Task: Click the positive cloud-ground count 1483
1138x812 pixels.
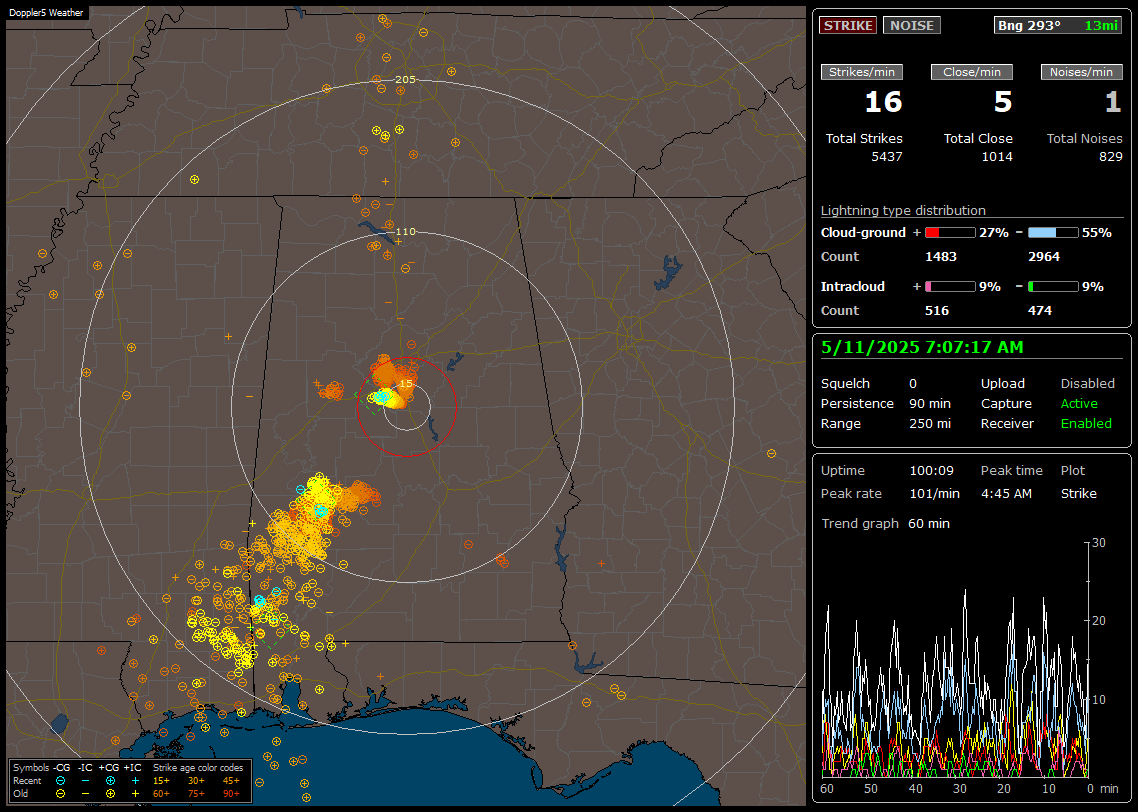Action: 941,257
